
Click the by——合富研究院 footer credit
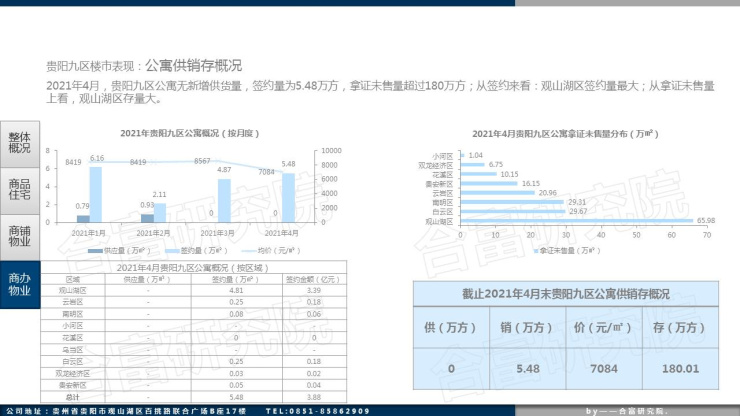[627, 411]
